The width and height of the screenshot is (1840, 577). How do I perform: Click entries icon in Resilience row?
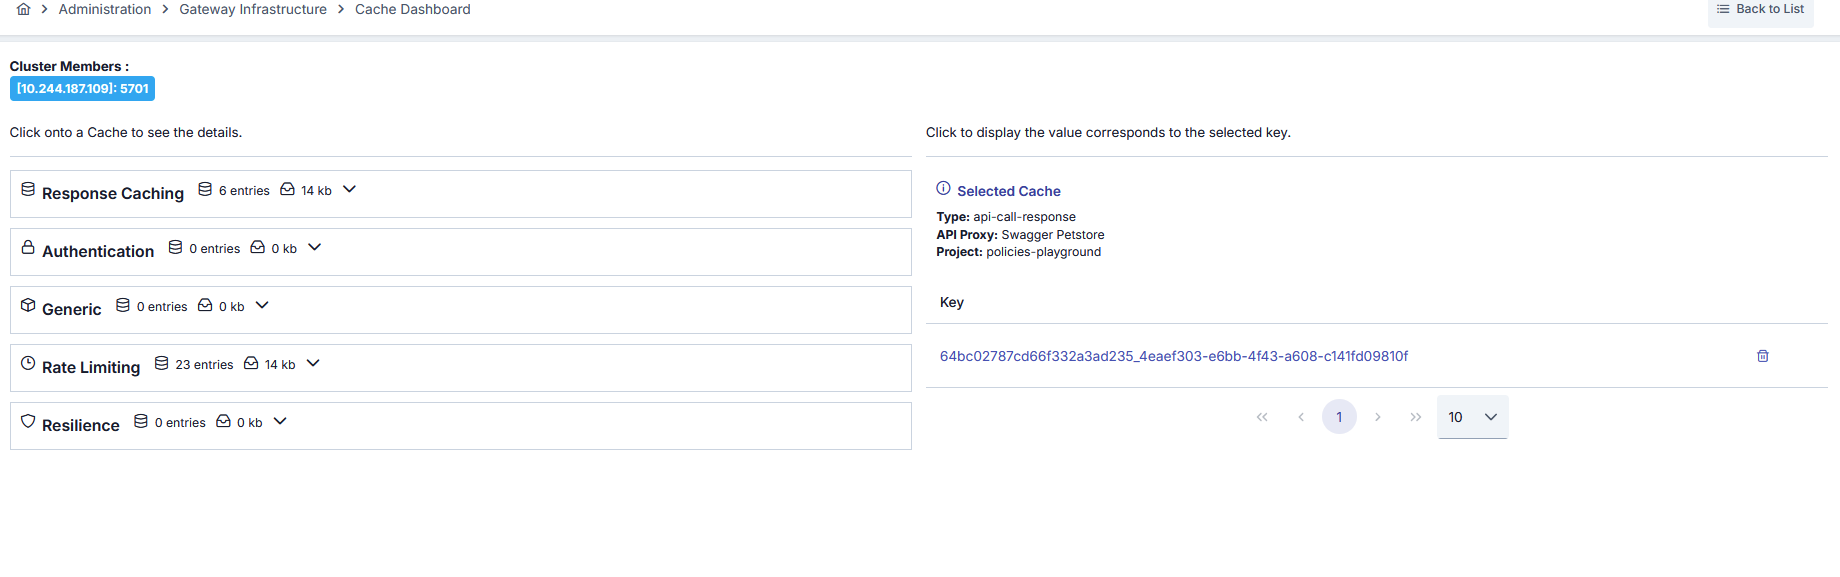(141, 421)
